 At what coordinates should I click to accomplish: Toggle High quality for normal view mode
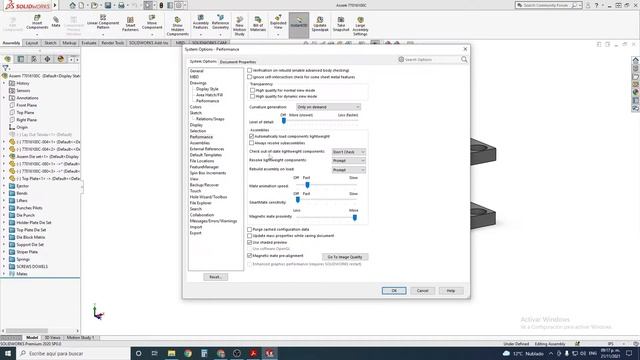[x=252, y=90]
